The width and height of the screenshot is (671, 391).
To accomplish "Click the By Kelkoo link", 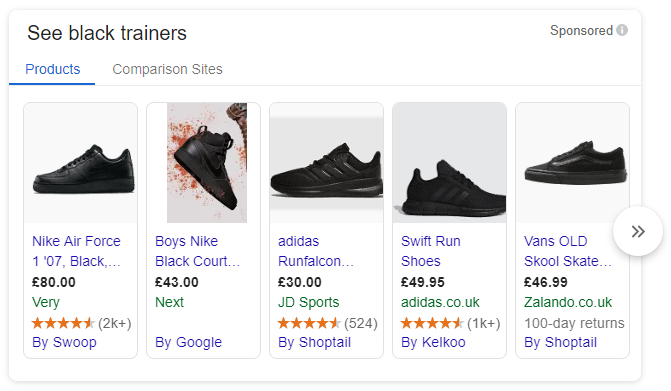I will (x=433, y=342).
